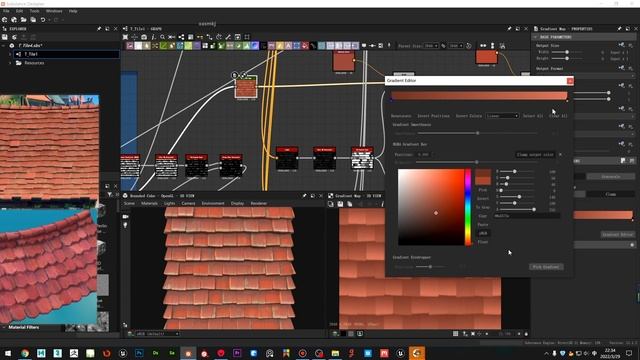This screenshot has height=360, width=640.
Task: Adjust the Output Size Width slider
Action: (x=567, y=52)
